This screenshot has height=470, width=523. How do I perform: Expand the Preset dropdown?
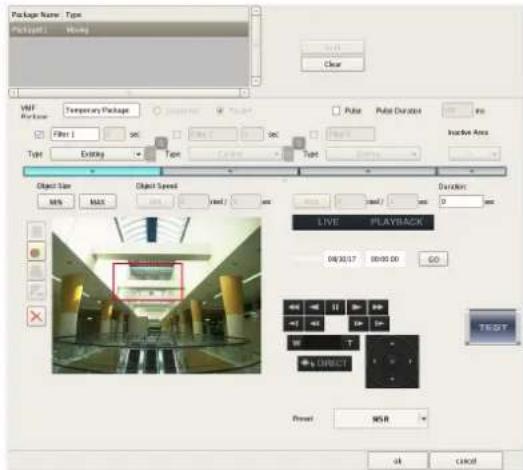pyautogui.click(x=381, y=419)
